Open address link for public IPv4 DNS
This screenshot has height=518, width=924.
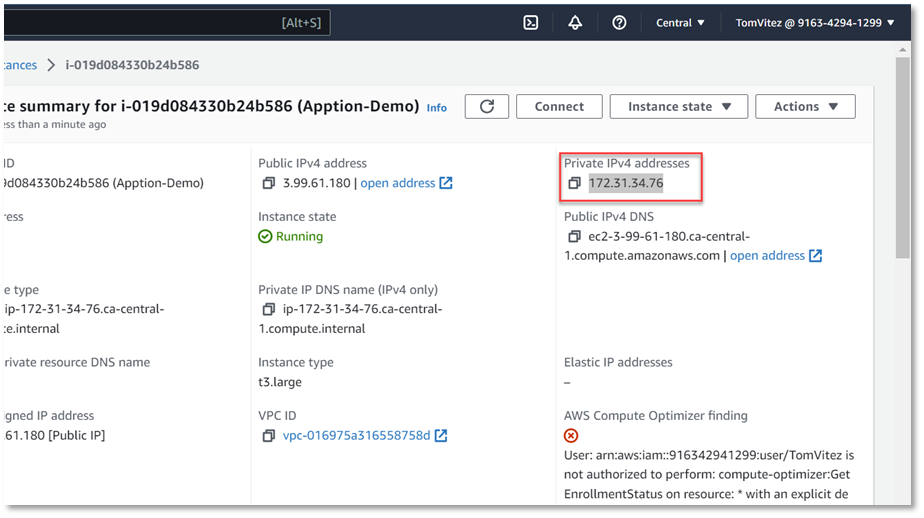[767, 256]
